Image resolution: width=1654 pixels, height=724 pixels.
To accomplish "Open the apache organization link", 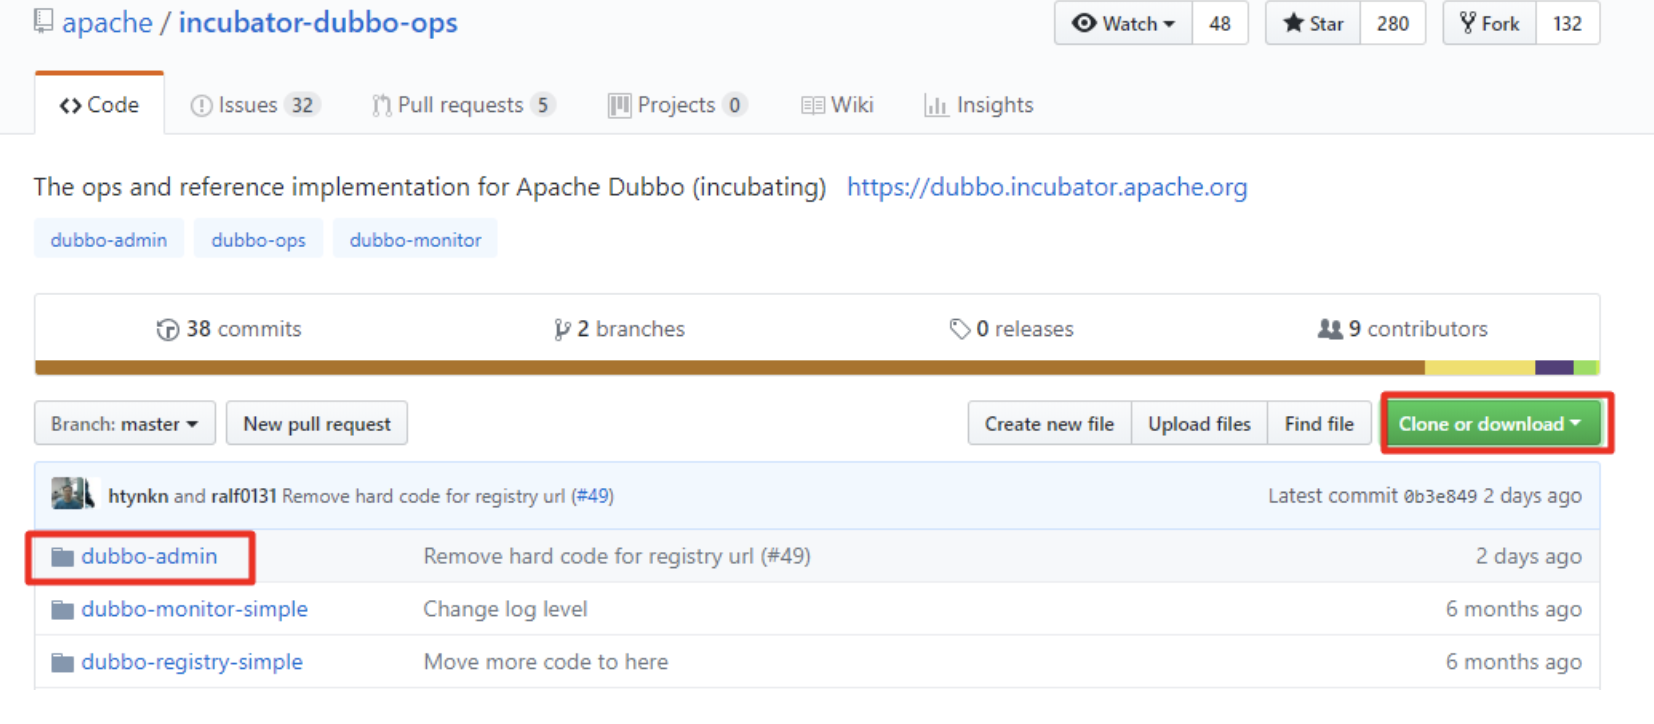I will click(x=107, y=22).
